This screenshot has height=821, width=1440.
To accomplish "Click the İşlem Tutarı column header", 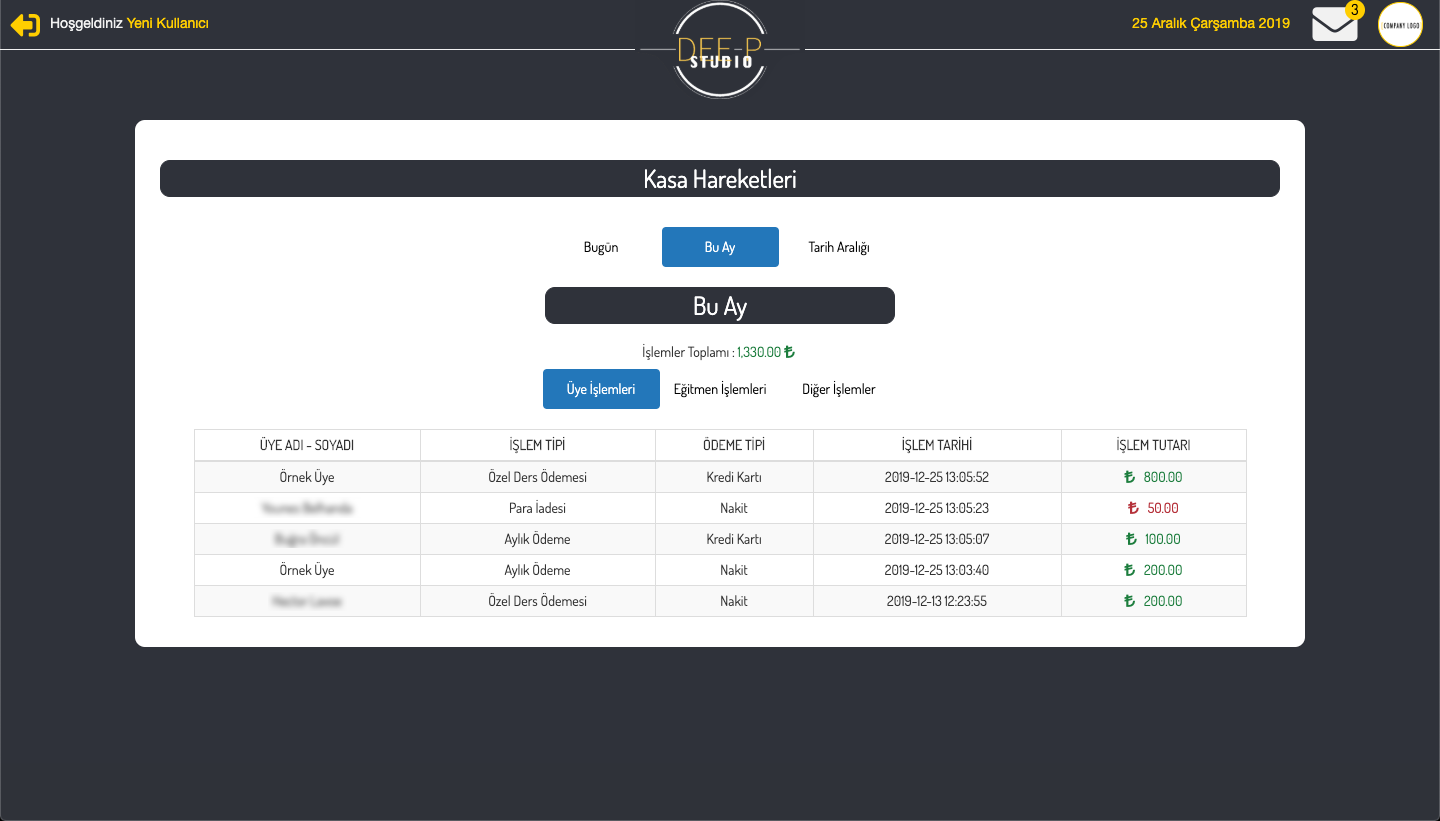I will tap(1153, 445).
